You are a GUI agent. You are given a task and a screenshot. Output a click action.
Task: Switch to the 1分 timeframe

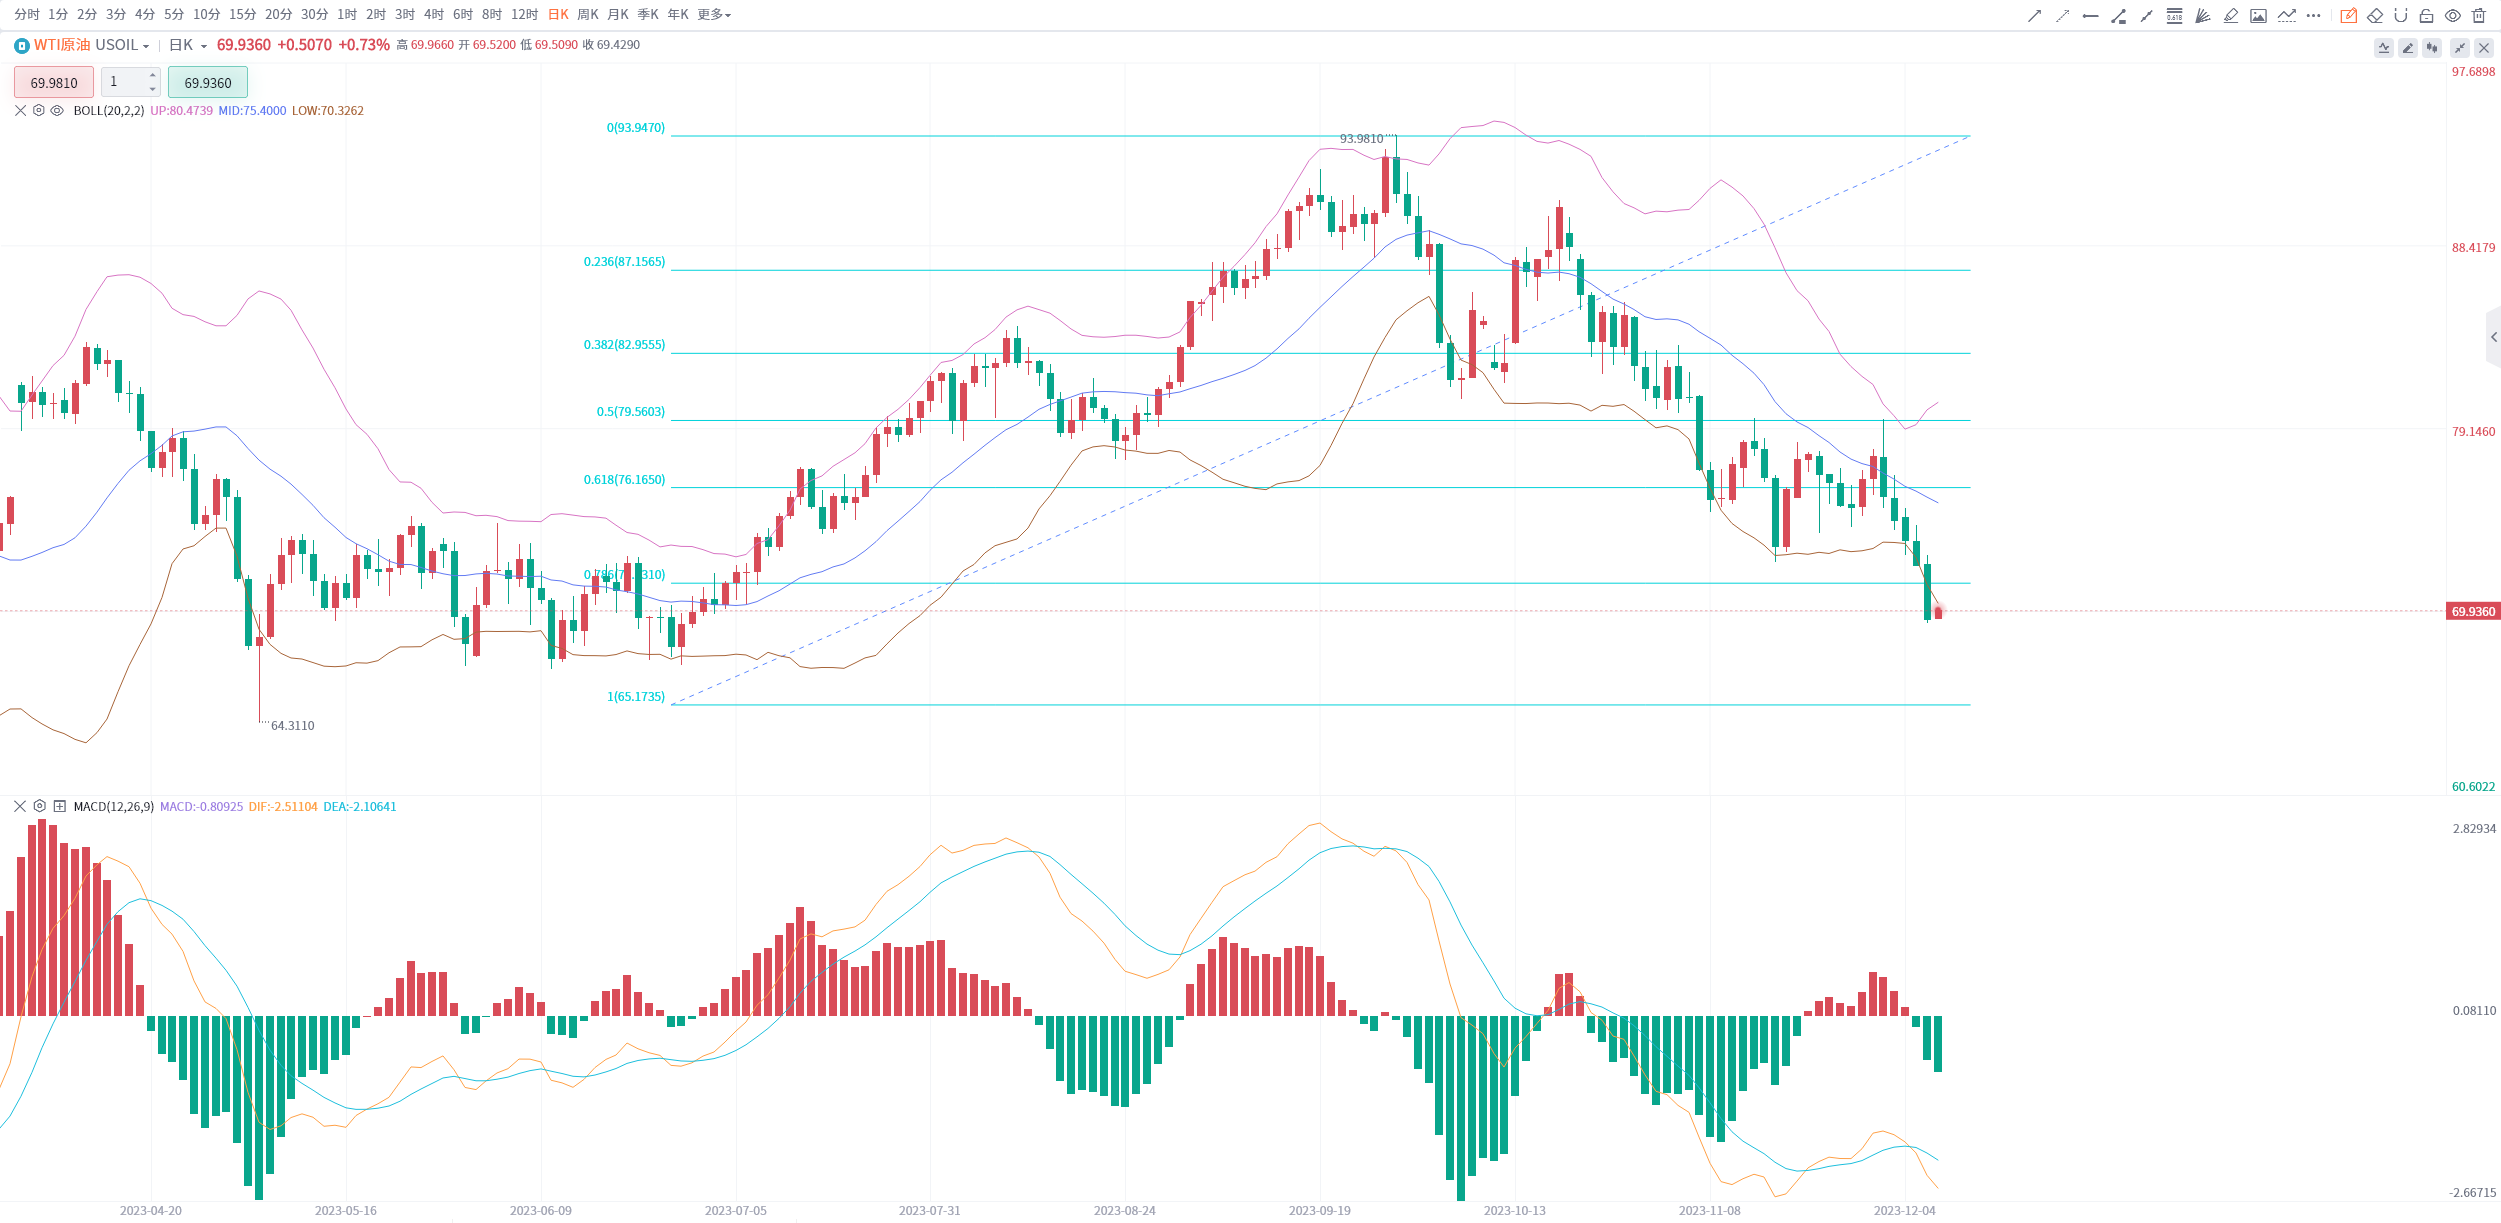[x=58, y=15]
